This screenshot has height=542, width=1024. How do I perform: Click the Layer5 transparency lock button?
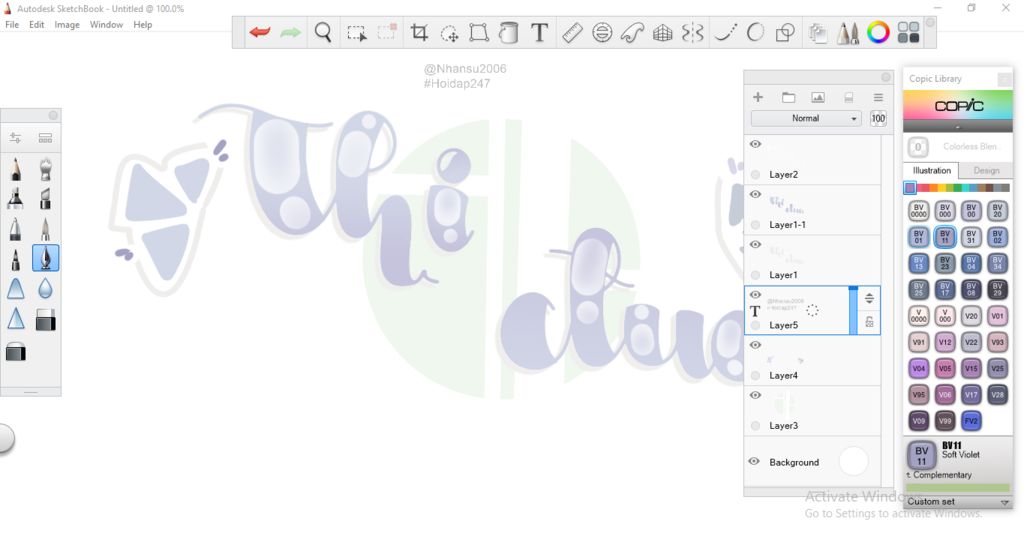point(869,322)
